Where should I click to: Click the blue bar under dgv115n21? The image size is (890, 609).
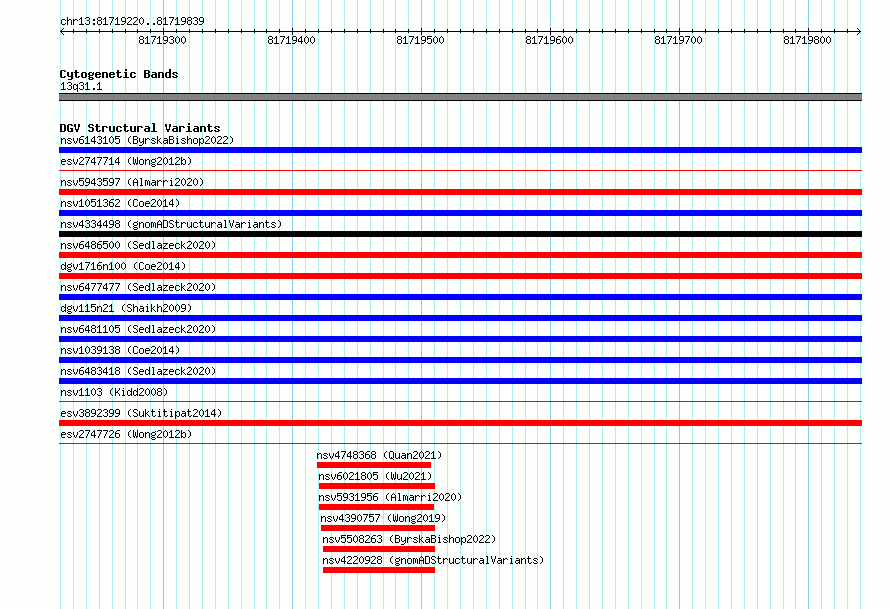pyautogui.click(x=460, y=318)
